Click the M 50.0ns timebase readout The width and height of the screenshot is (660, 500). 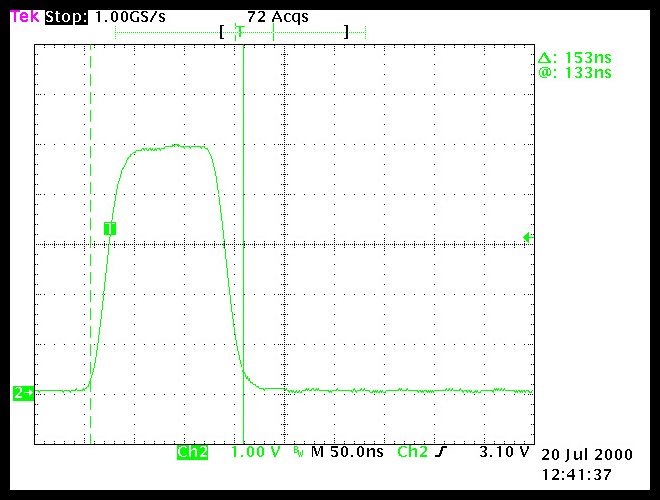[347, 452]
